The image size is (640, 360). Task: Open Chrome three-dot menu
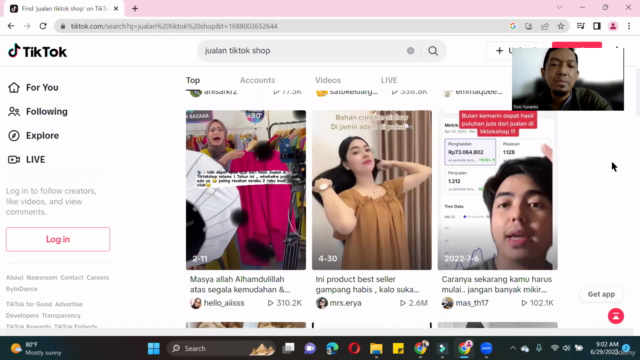pos(629,26)
